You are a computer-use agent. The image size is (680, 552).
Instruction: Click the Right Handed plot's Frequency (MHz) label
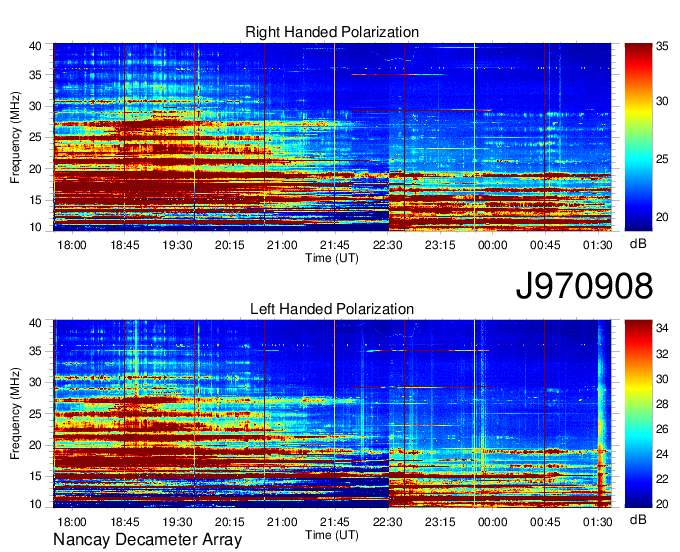tap(15, 137)
